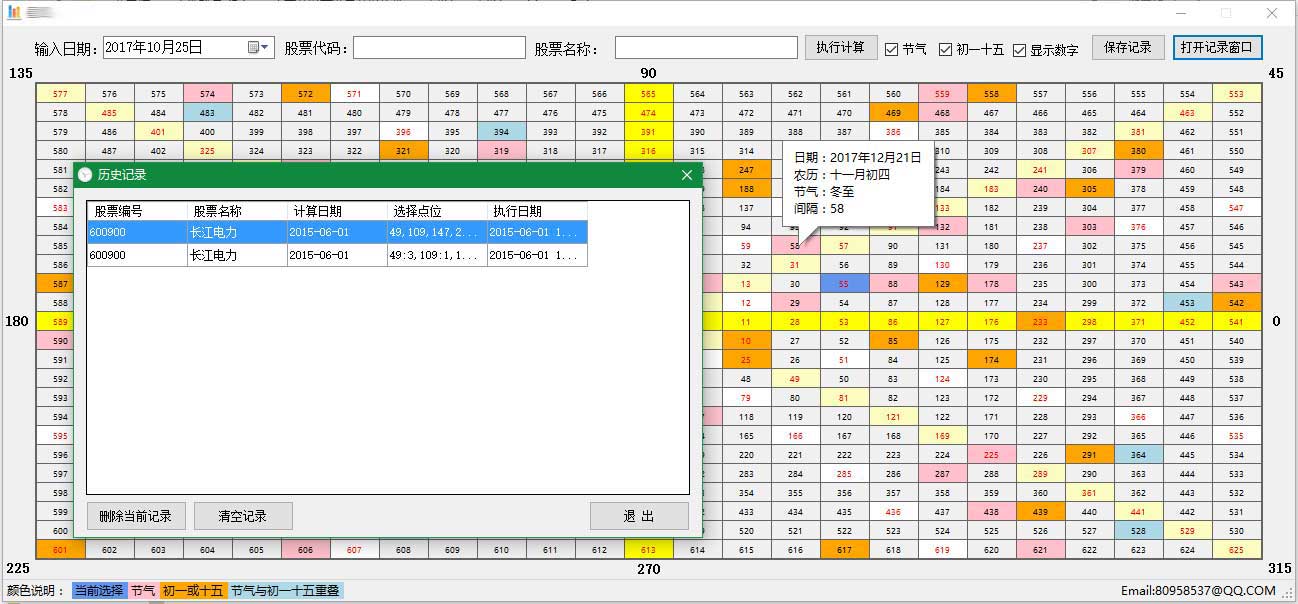Viewport: 1298px width, 604px height.
Task: Select record row with points 49:3,109:1
Action: [337, 255]
